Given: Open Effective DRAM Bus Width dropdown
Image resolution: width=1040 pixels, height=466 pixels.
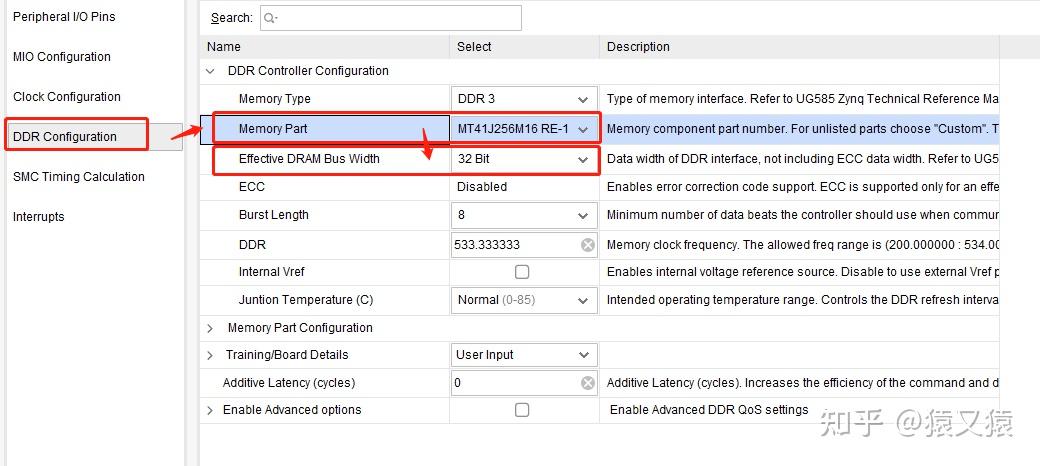Looking at the screenshot, I should (x=583, y=159).
